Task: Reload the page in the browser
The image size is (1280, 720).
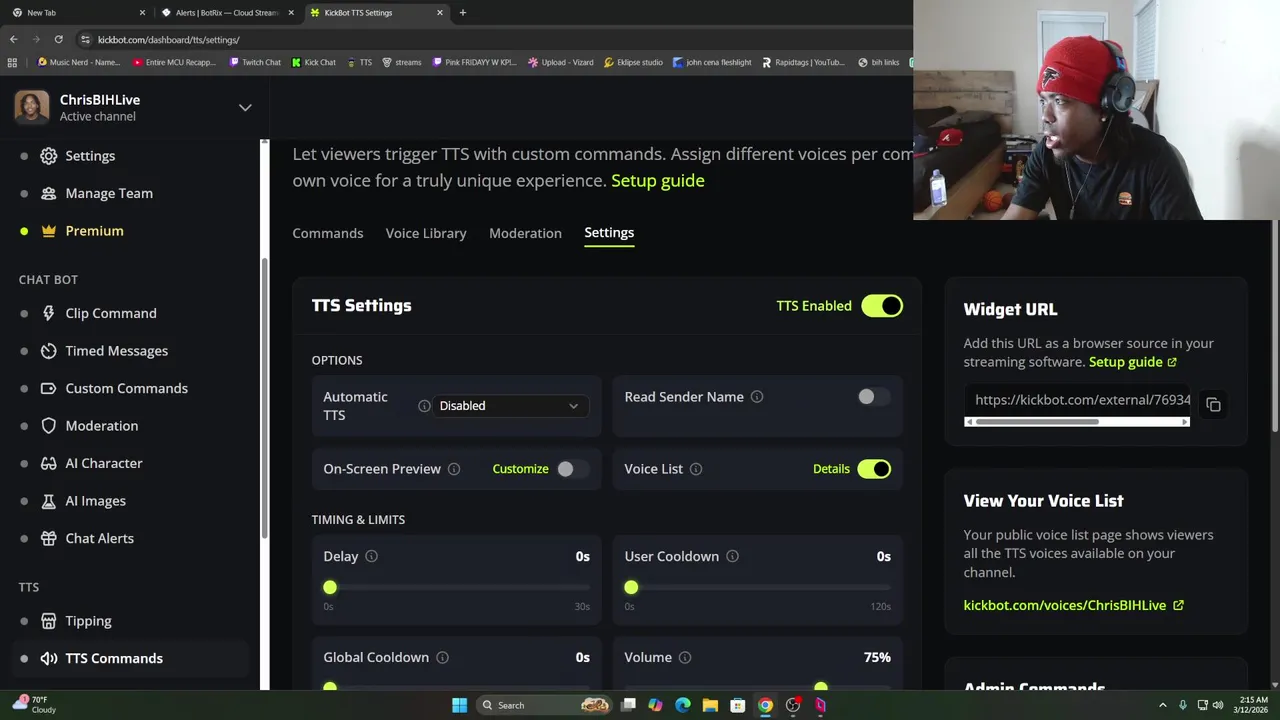Action: click(58, 39)
